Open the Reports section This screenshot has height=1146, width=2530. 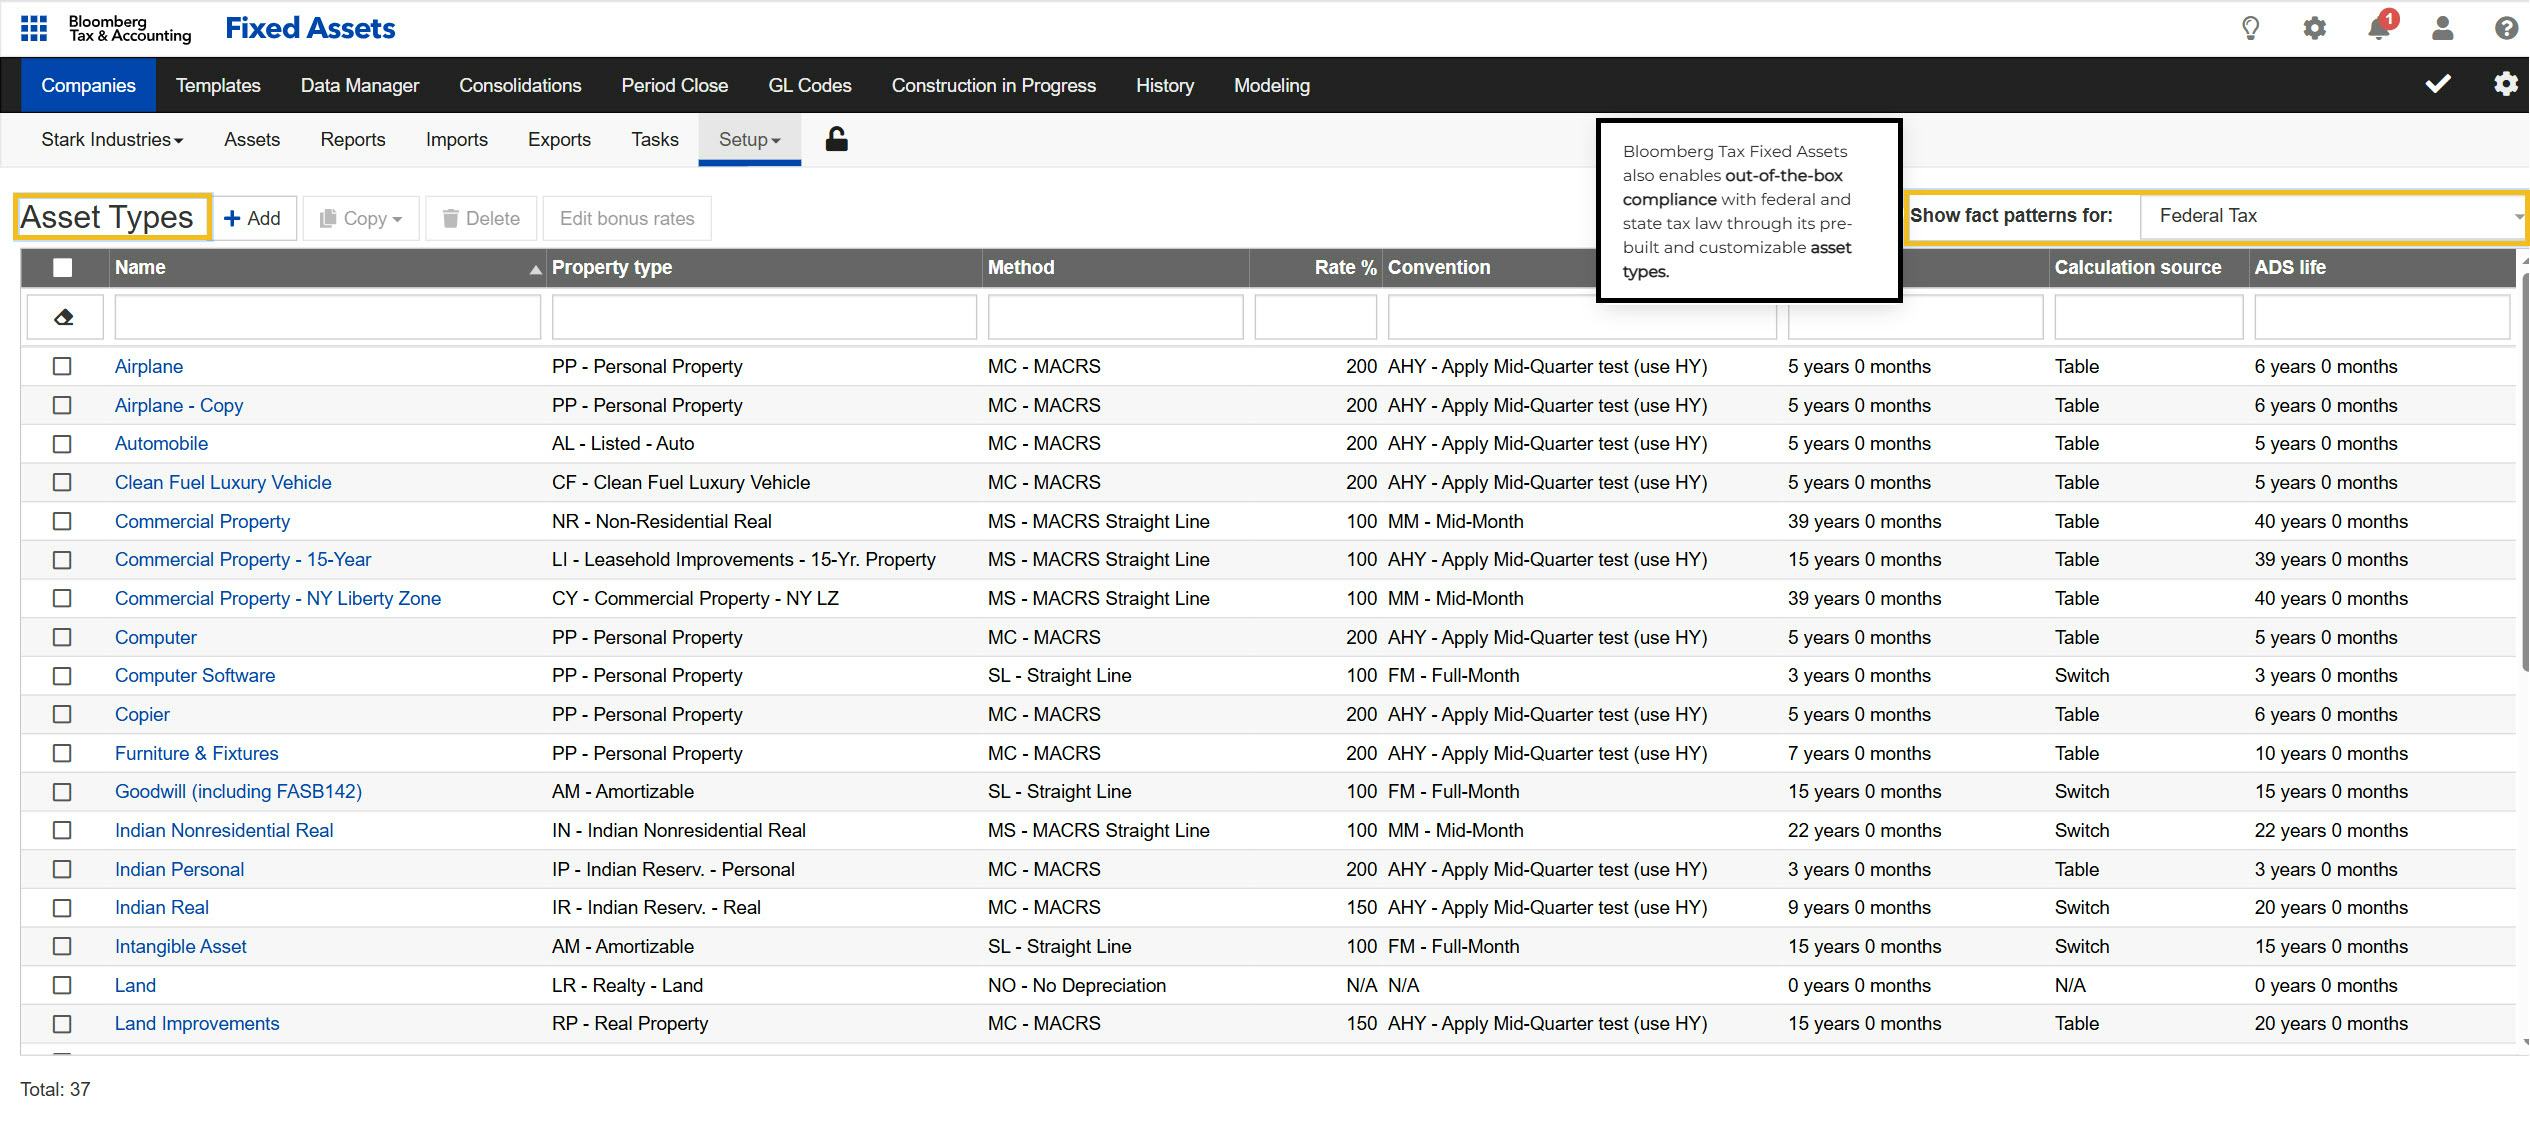[352, 139]
